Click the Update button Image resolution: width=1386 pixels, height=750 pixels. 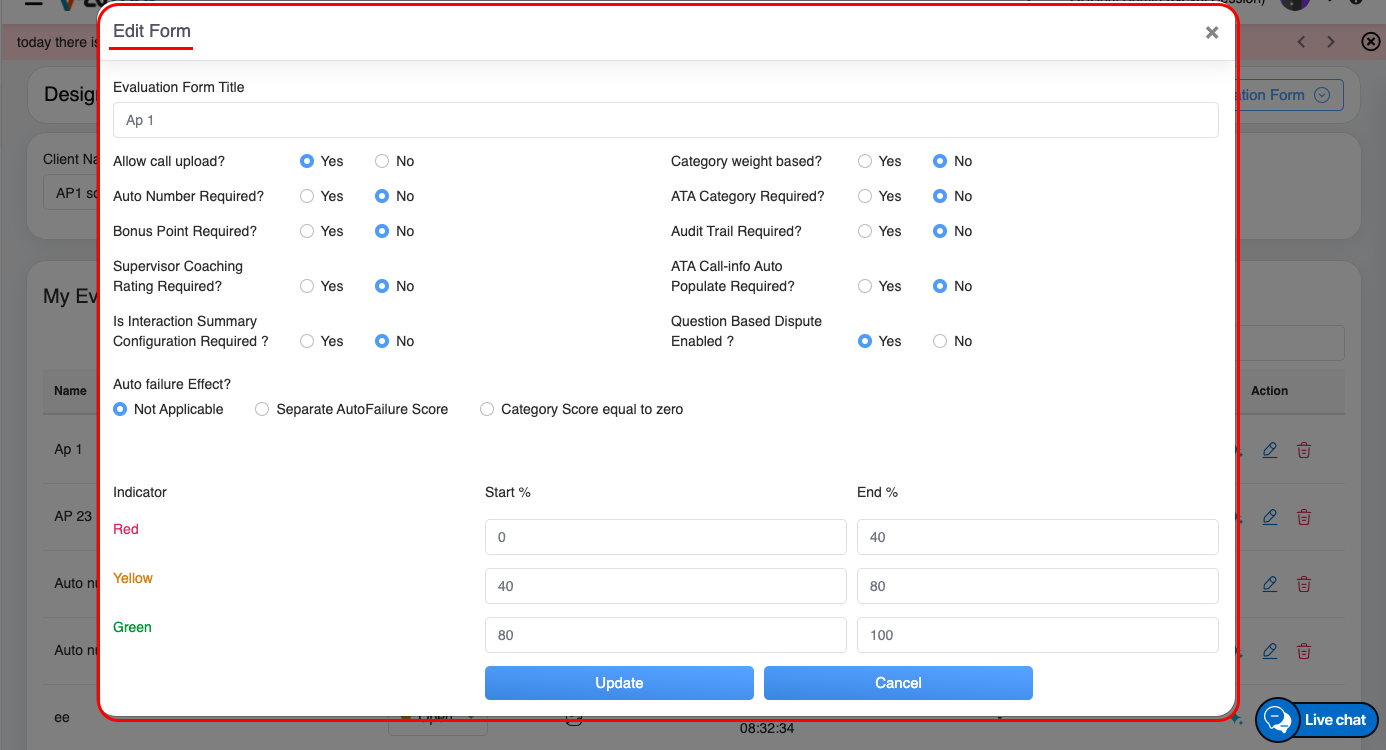(x=619, y=683)
